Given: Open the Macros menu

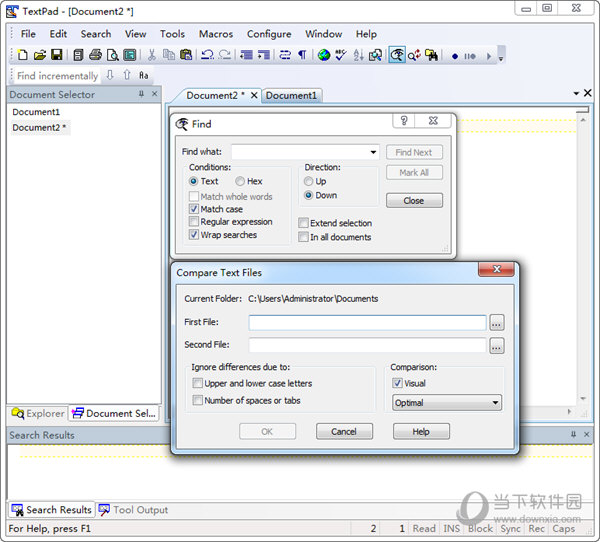Looking at the screenshot, I should tap(216, 34).
